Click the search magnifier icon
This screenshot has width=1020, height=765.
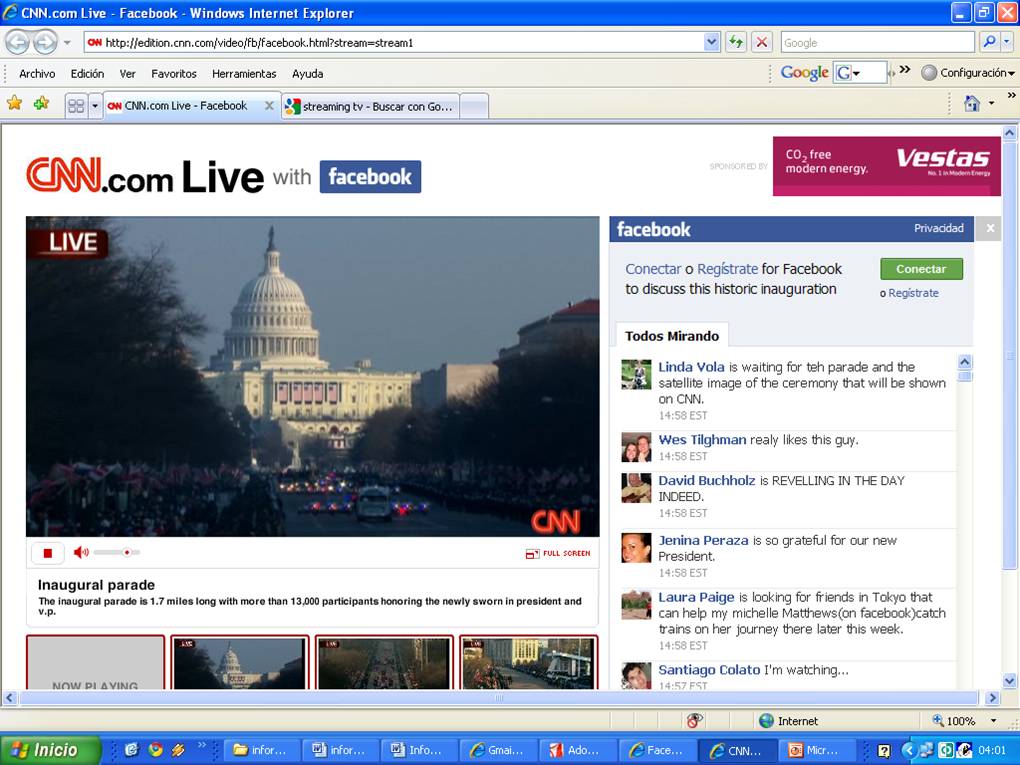[x=989, y=42]
